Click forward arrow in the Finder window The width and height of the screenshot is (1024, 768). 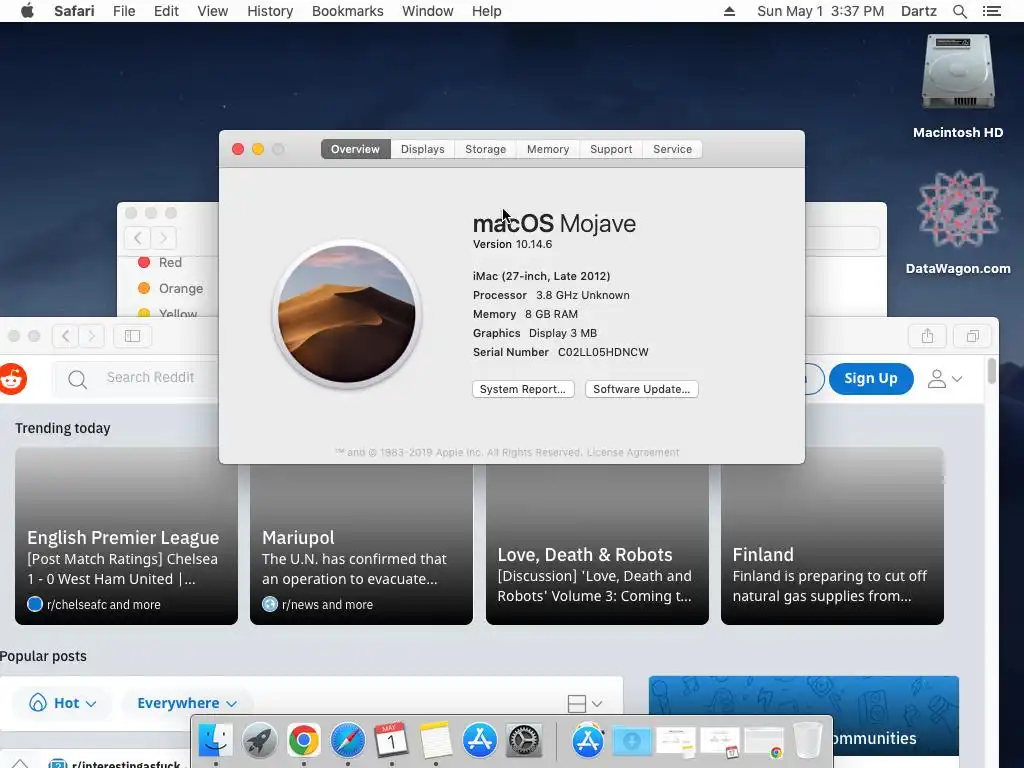(163, 238)
